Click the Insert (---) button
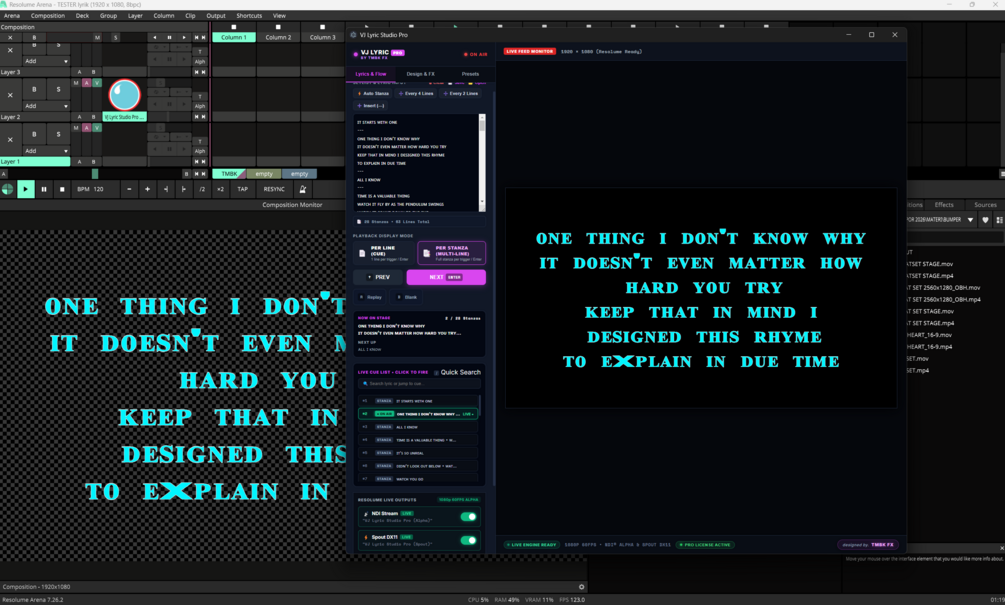Viewport: 1005px width, 605px height. pyautogui.click(x=371, y=106)
